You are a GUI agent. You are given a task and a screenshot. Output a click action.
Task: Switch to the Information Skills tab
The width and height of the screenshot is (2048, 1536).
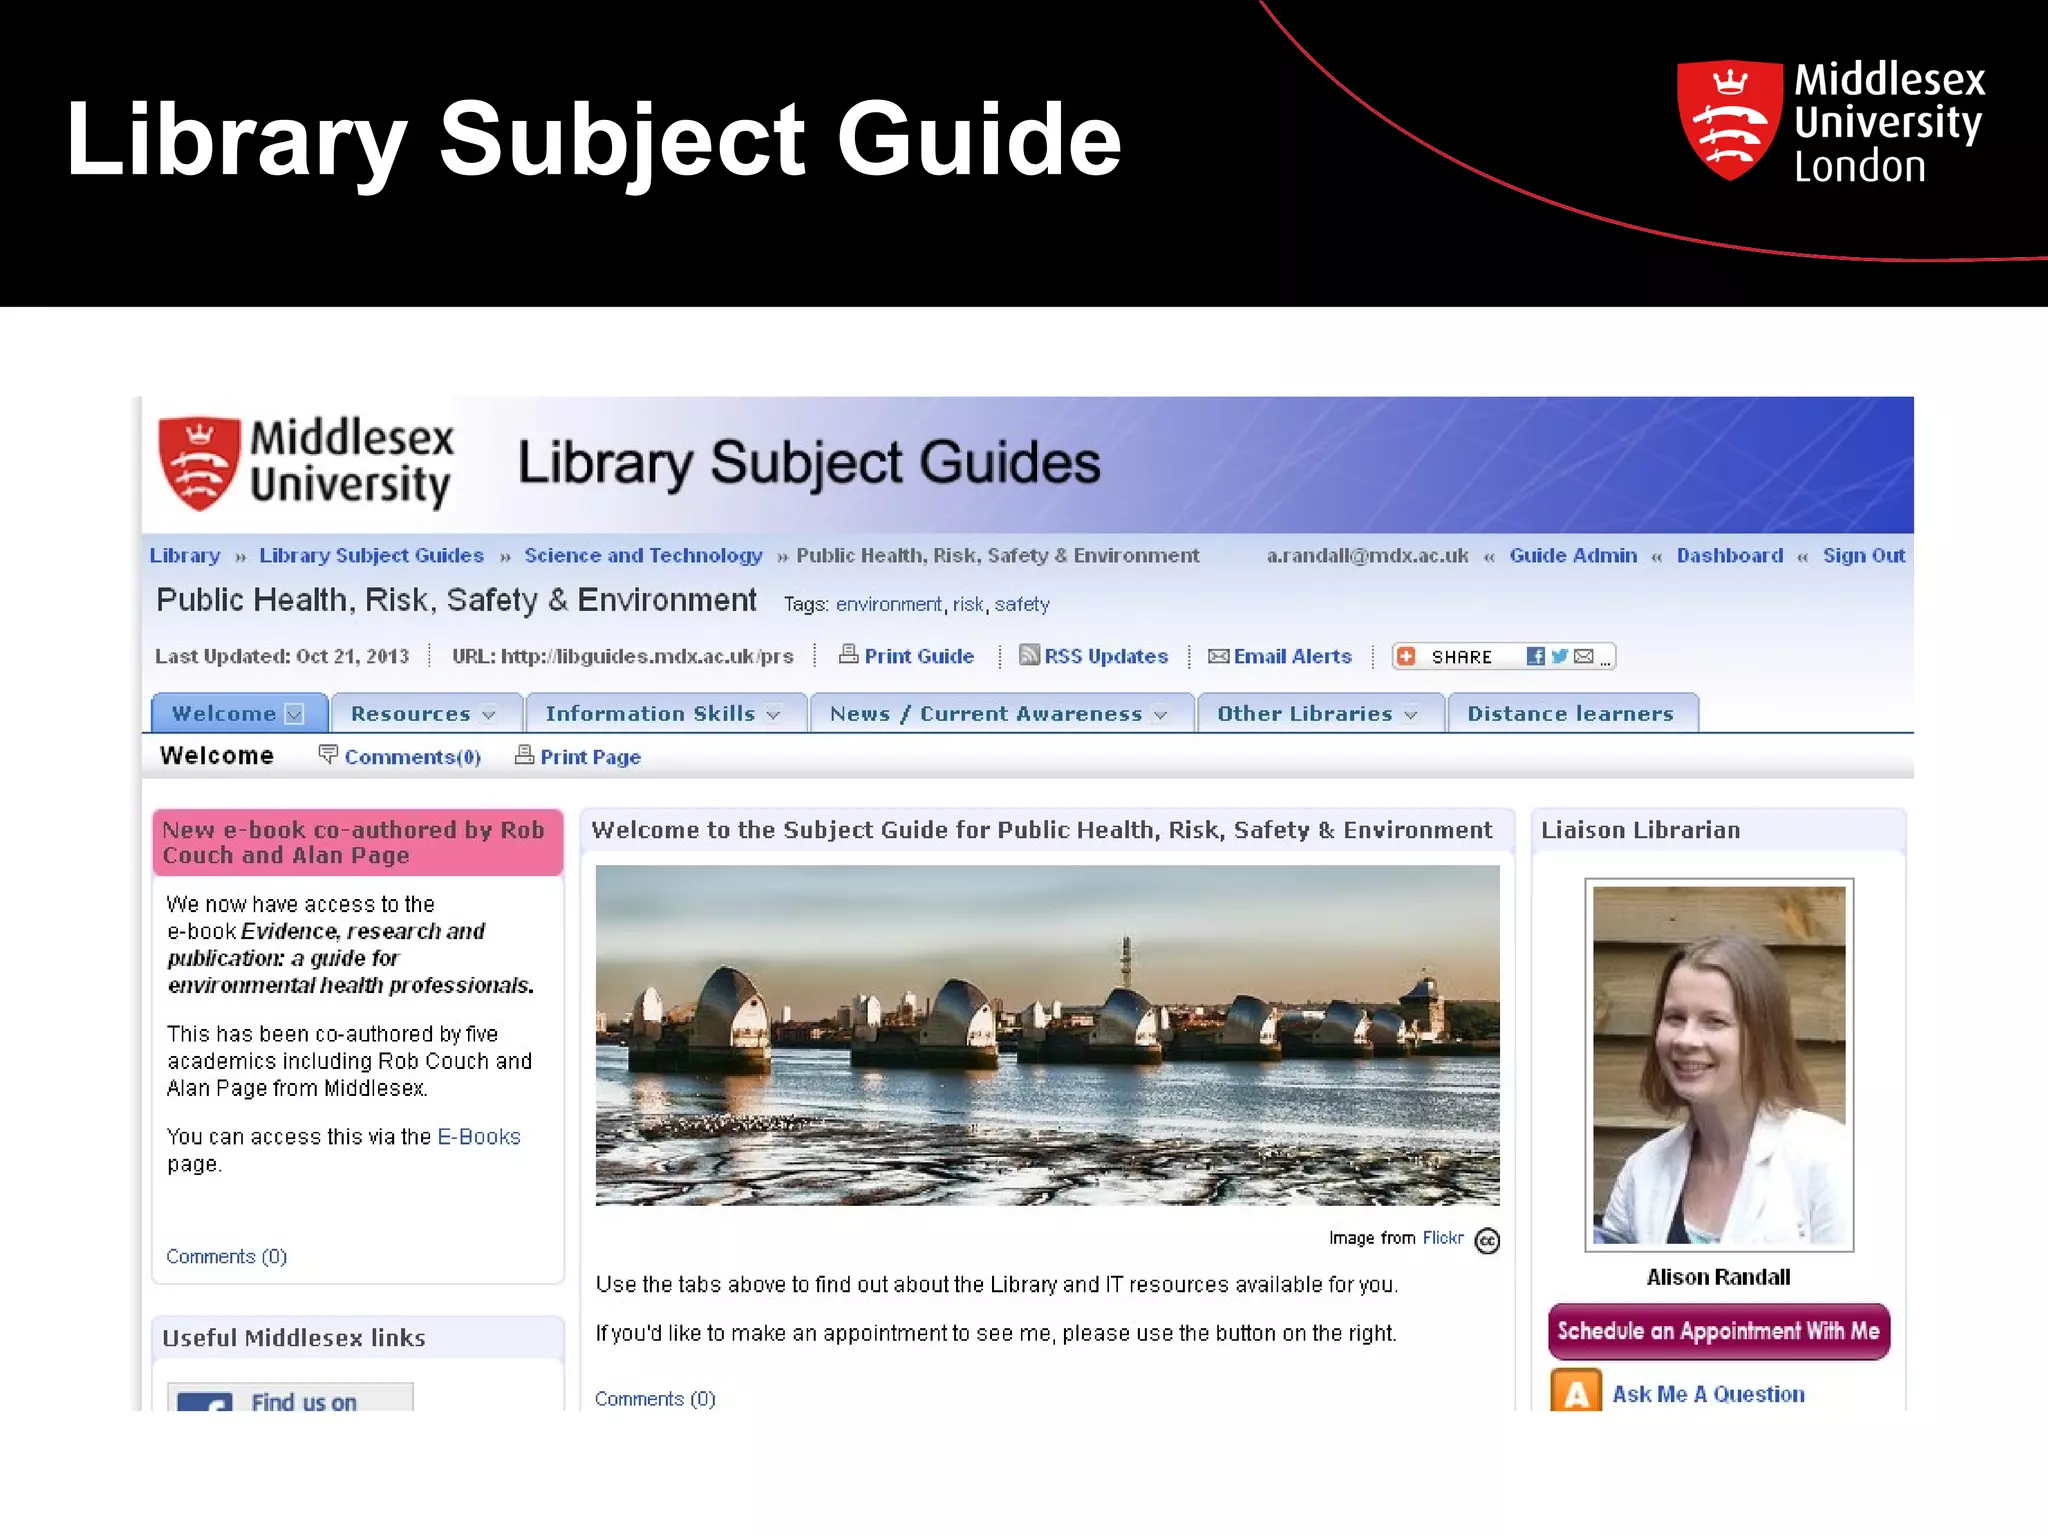point(666,713)
